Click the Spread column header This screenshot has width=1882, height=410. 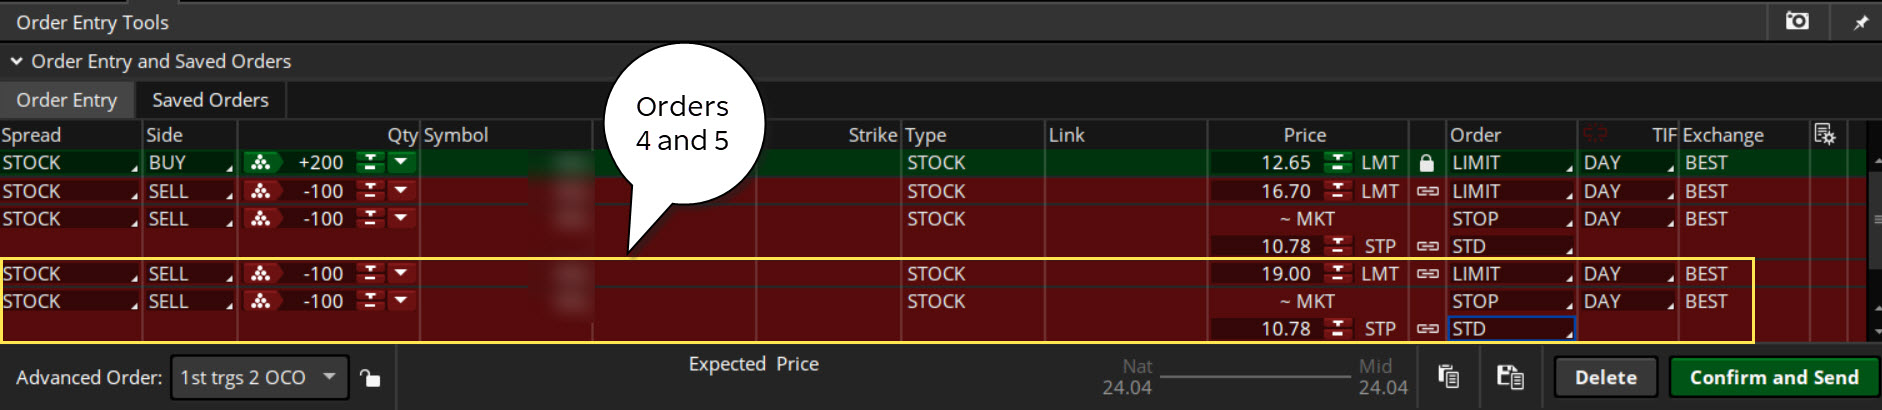tap(31, 134)
